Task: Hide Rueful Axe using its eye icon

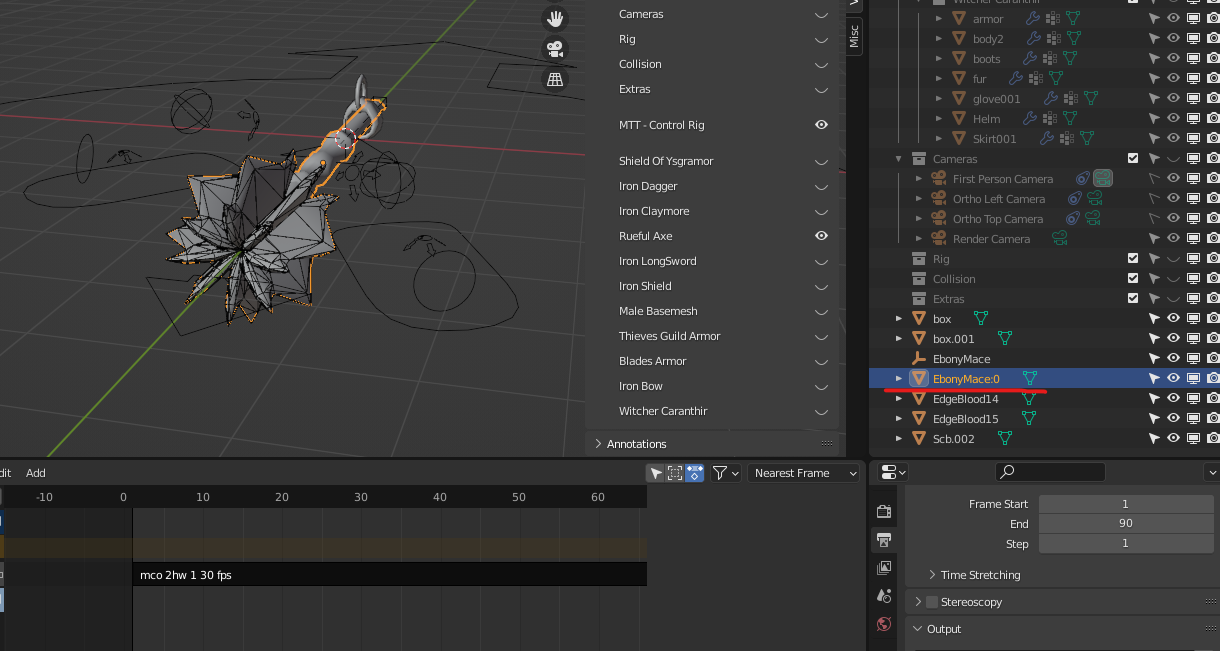Action: pos(821,236)
